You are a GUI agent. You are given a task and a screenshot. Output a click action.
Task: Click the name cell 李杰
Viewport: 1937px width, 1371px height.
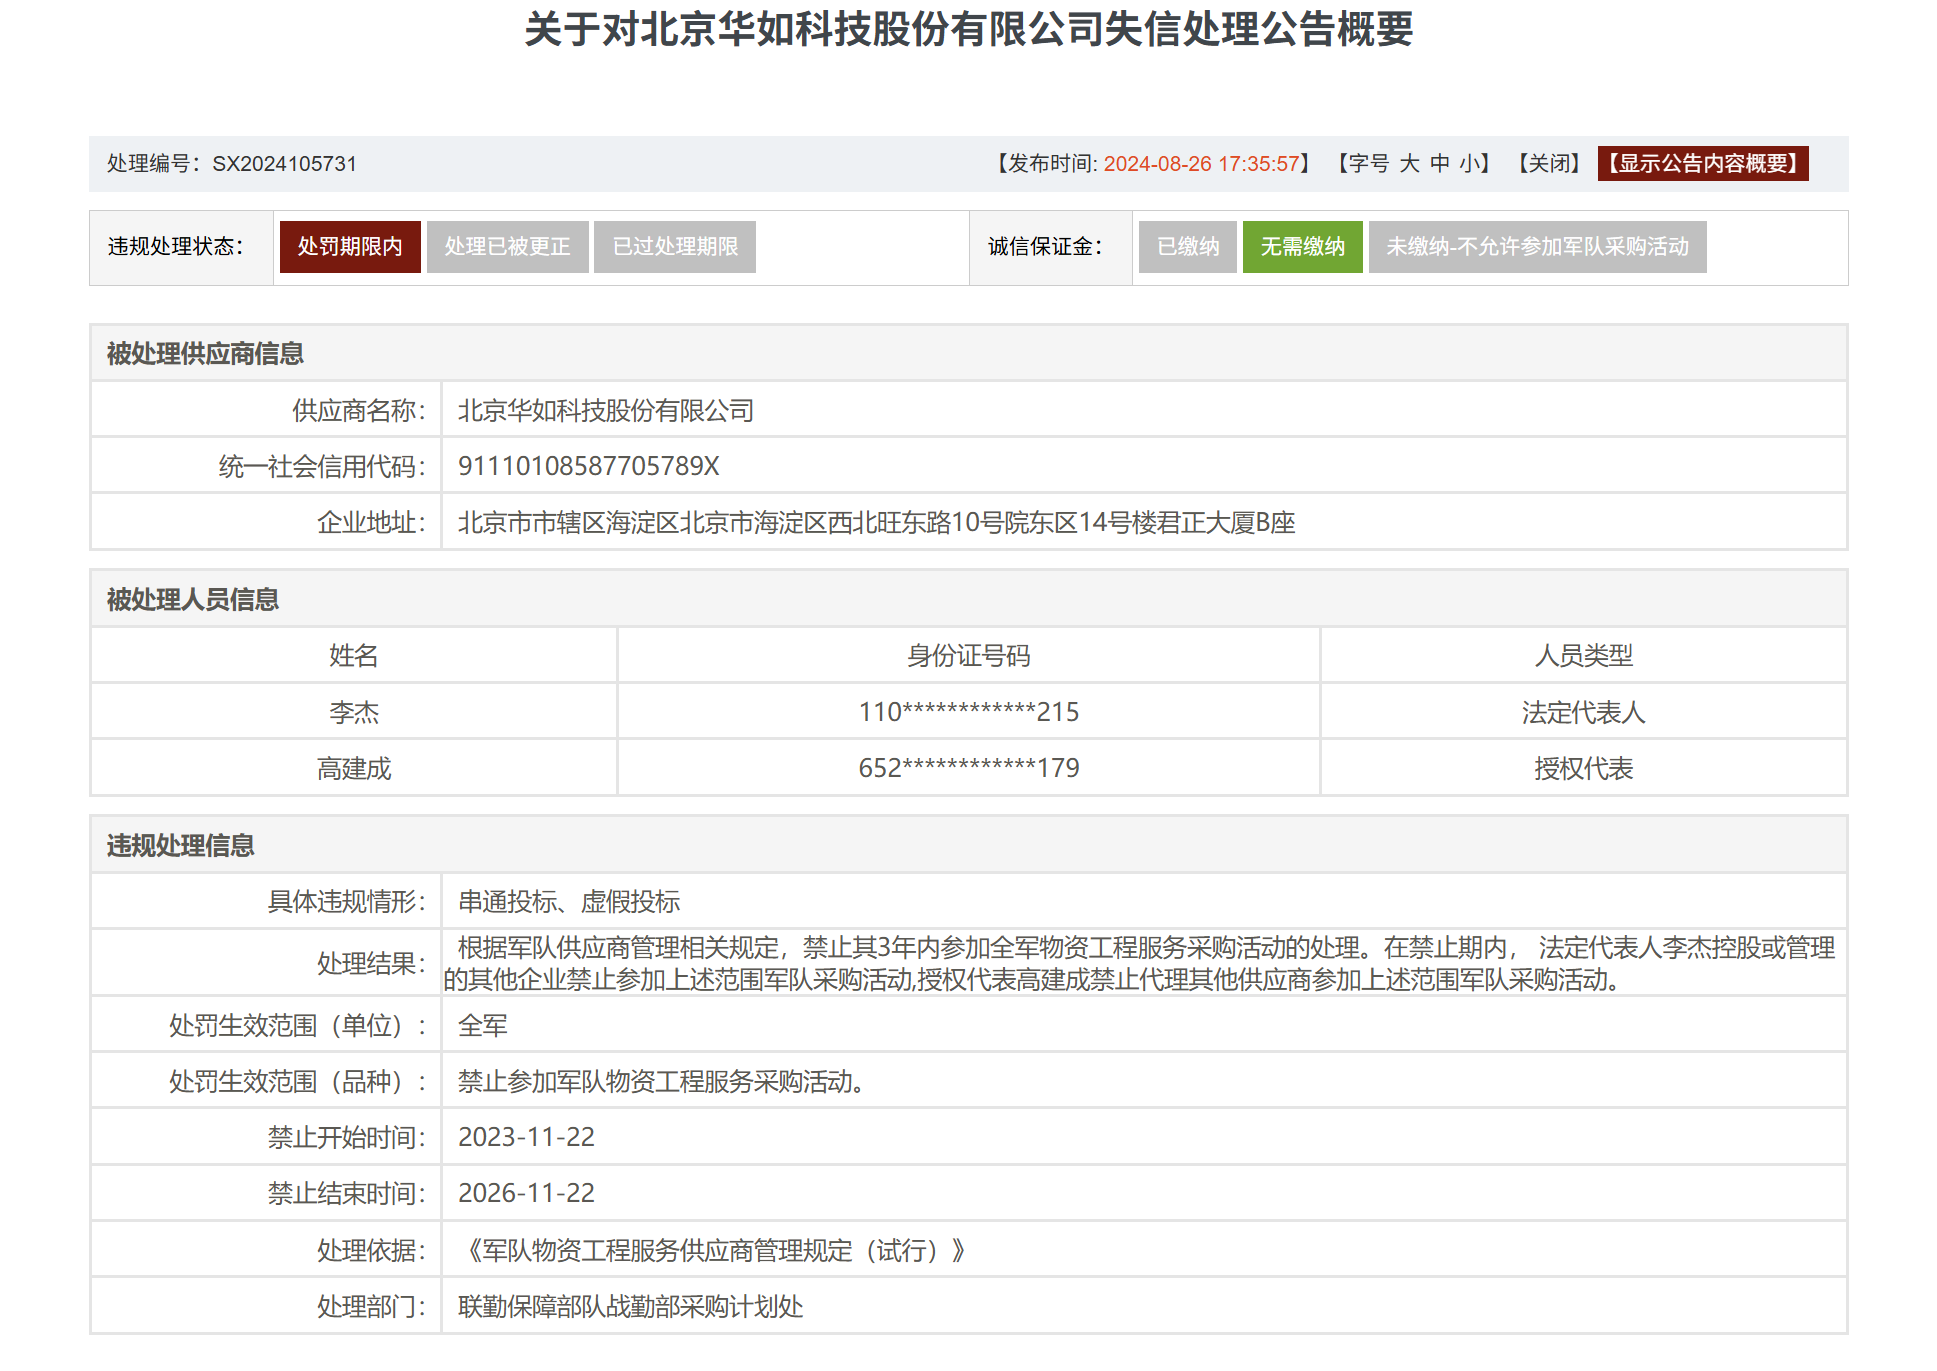[354, 712]
